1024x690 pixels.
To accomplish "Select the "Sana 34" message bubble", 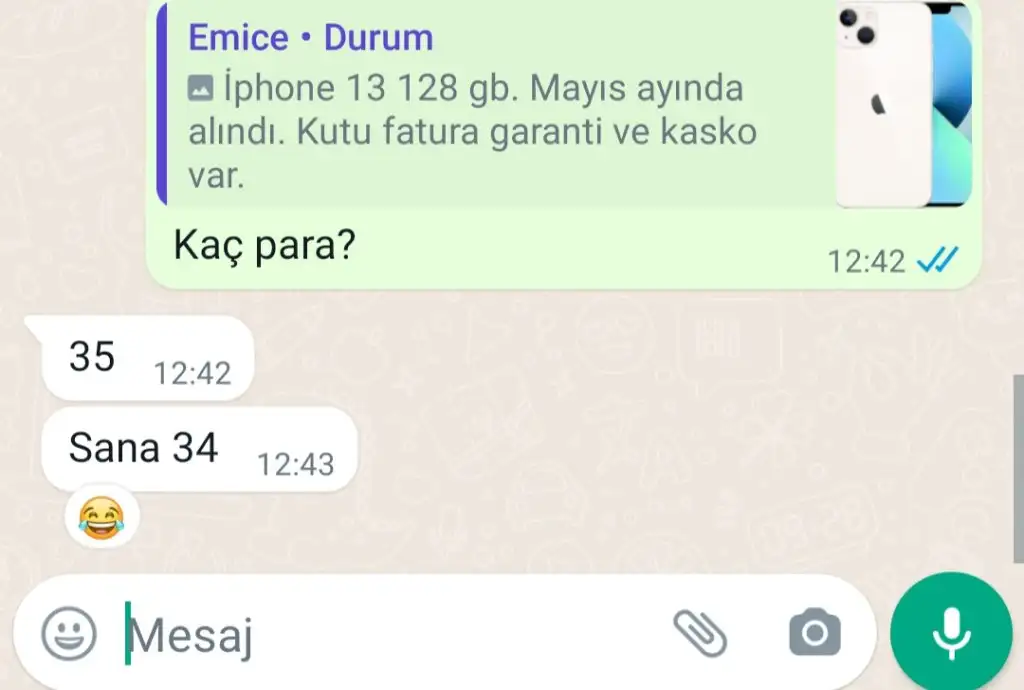I will pos(199,449).
